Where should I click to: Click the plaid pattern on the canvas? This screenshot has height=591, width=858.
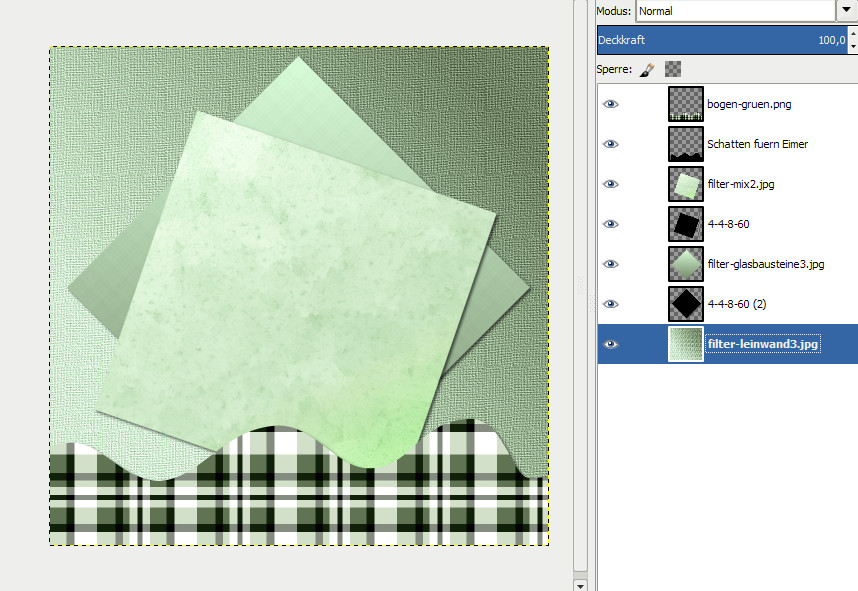tap(300, 500)
